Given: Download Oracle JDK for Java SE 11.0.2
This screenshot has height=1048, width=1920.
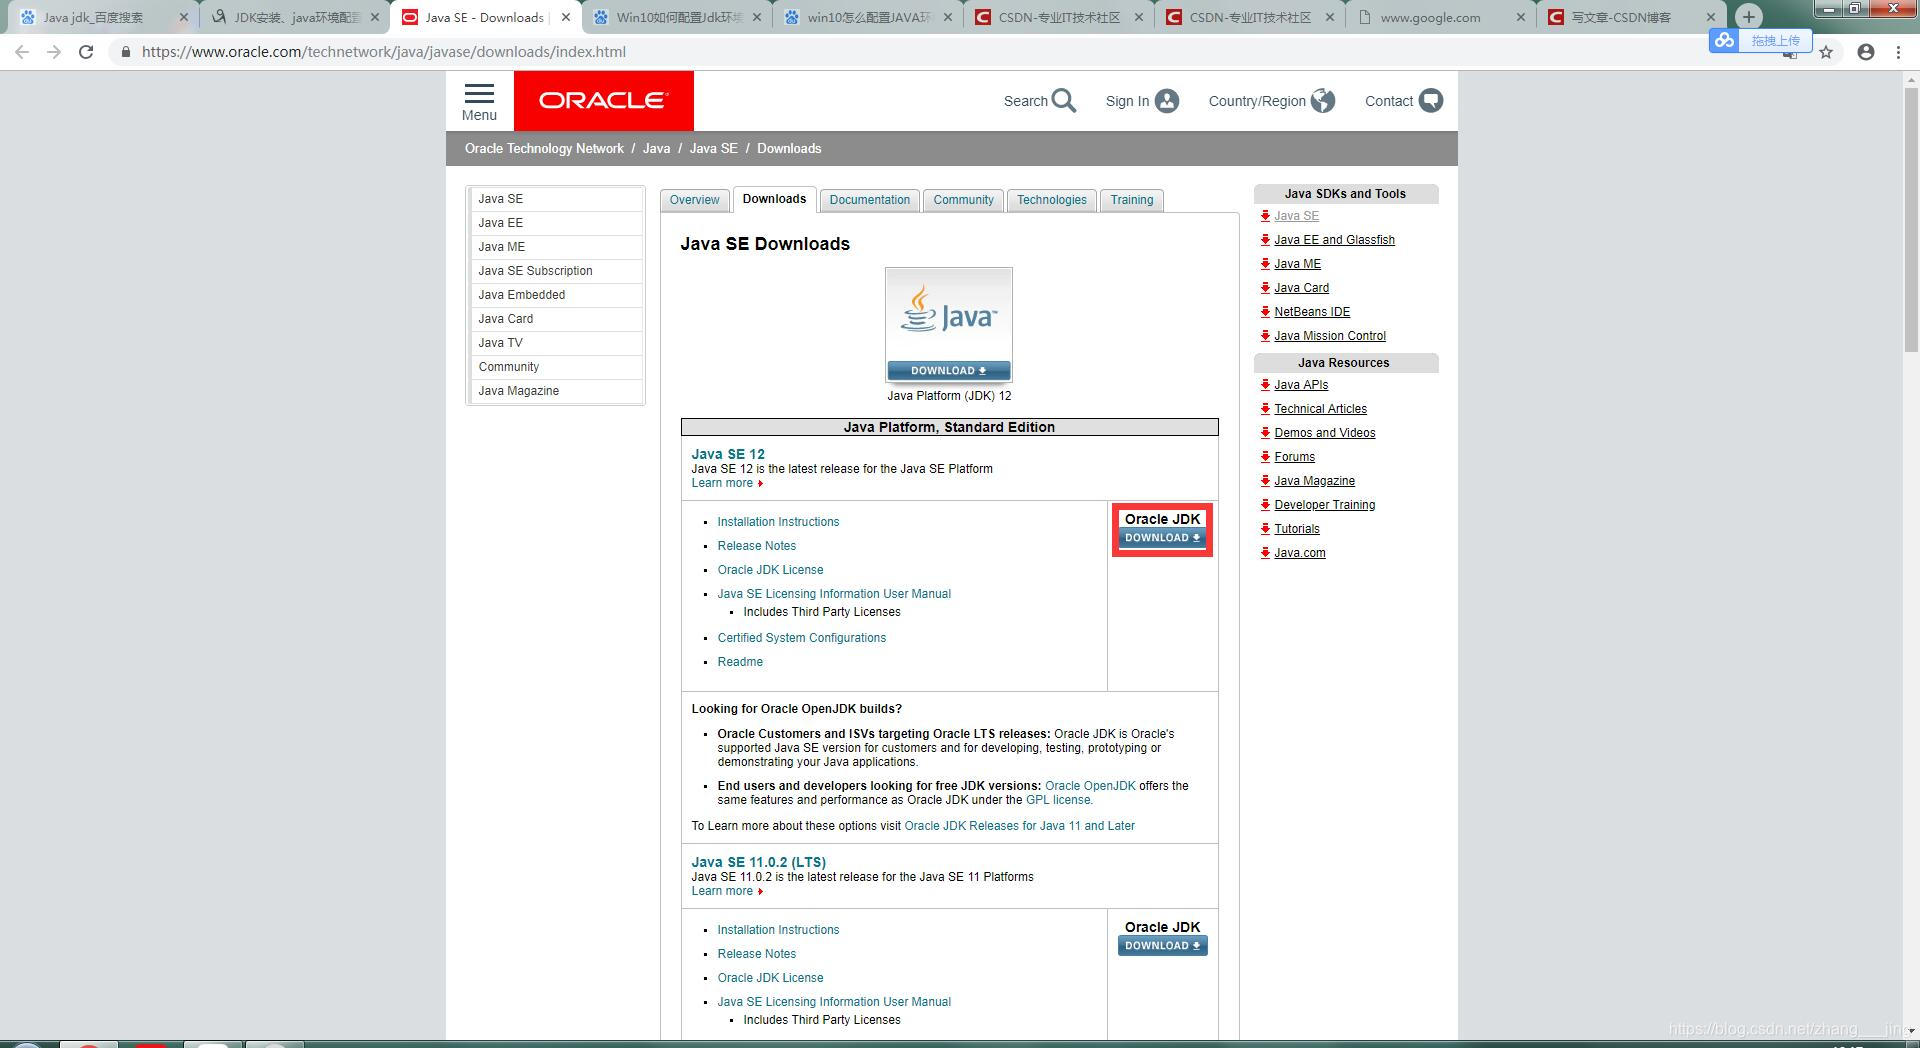Looking at the screenshot, I should coord(1162,946).
